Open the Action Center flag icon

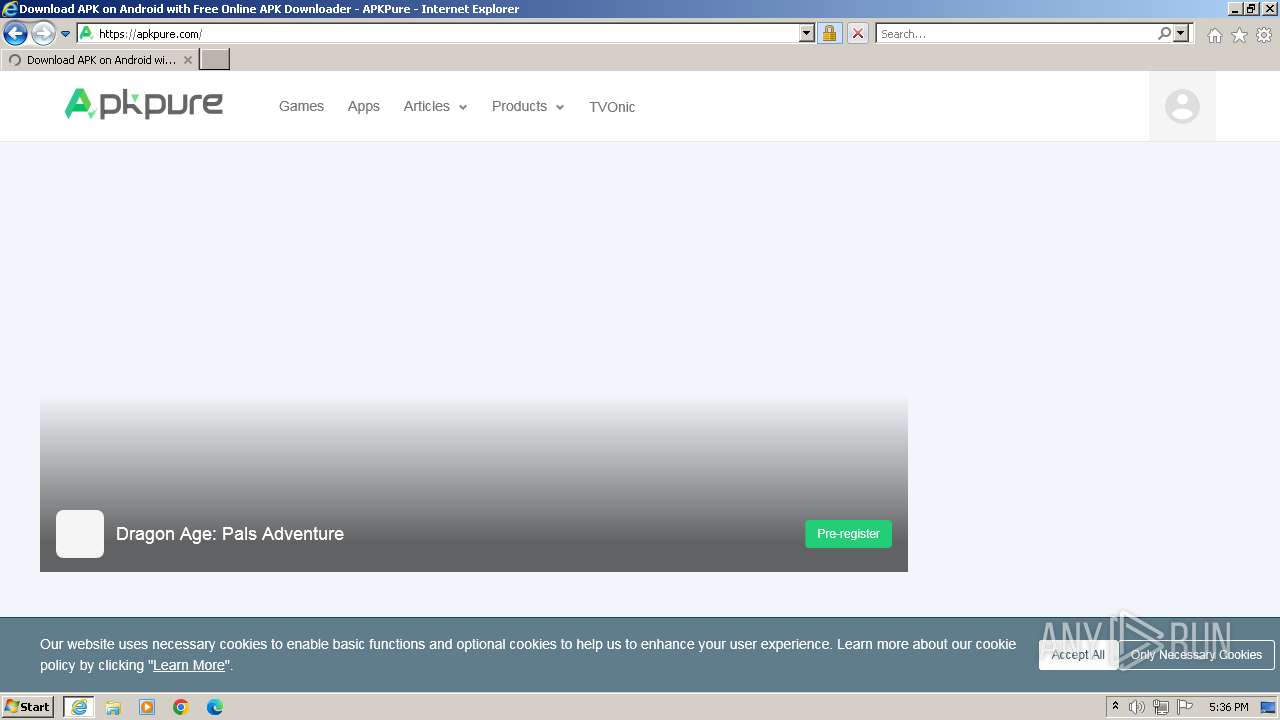click(1185, 707)
